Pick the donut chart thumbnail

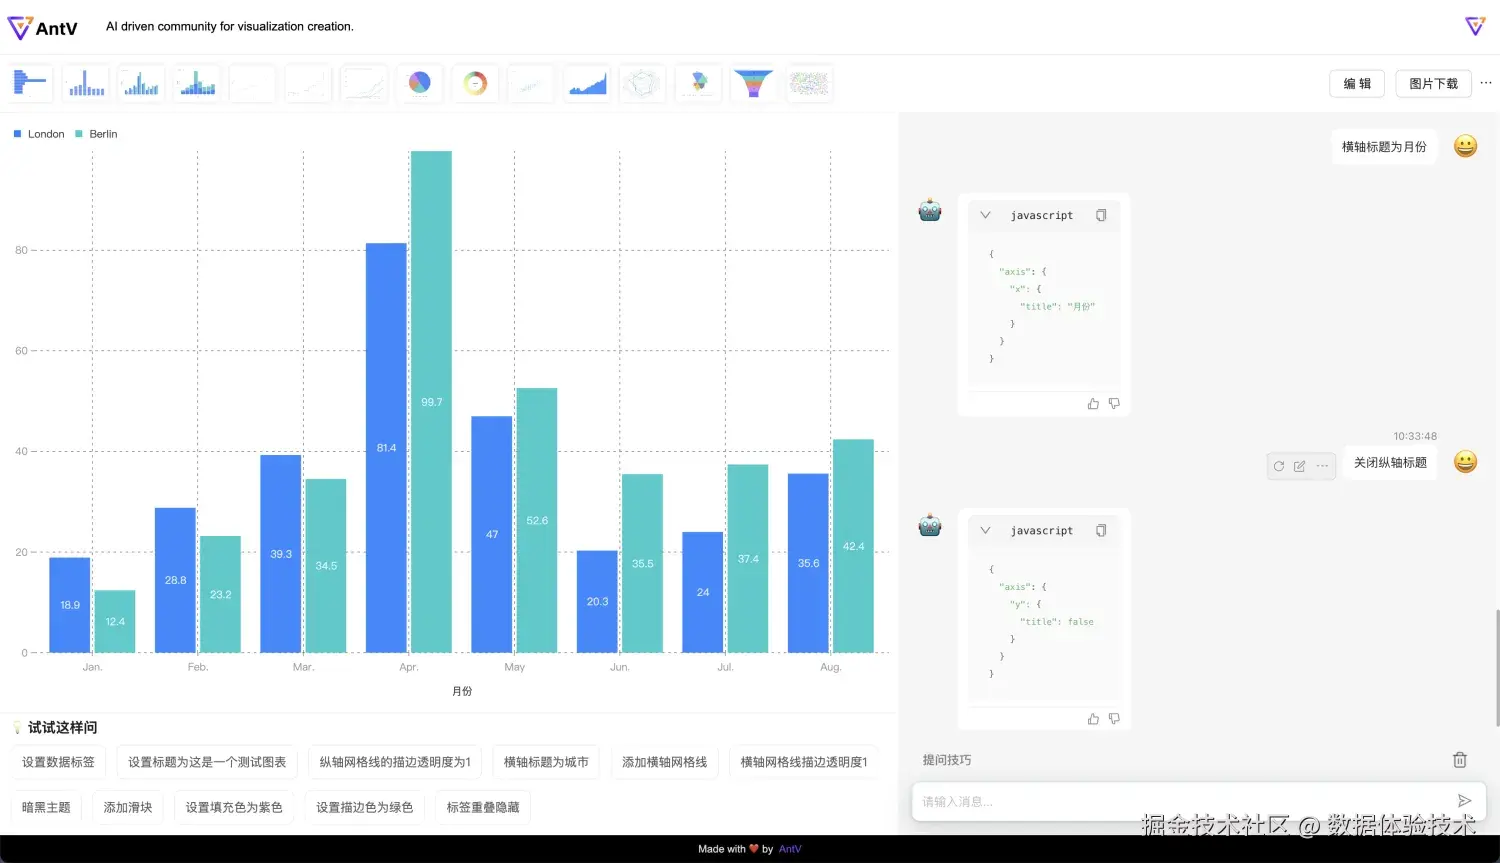[x=476, y=83]
